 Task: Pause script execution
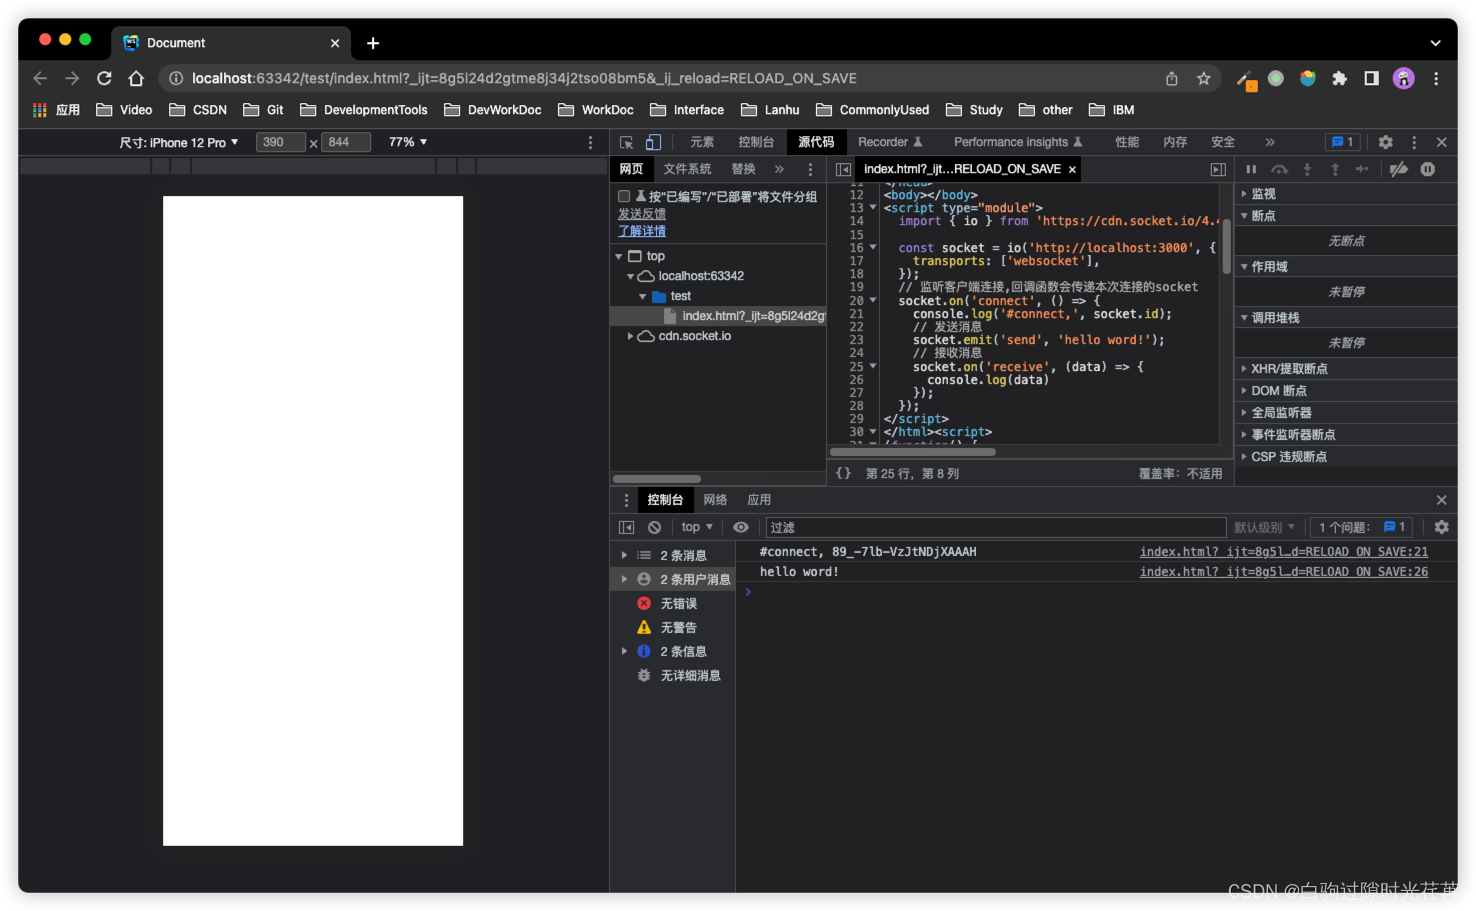[1251, 169]
